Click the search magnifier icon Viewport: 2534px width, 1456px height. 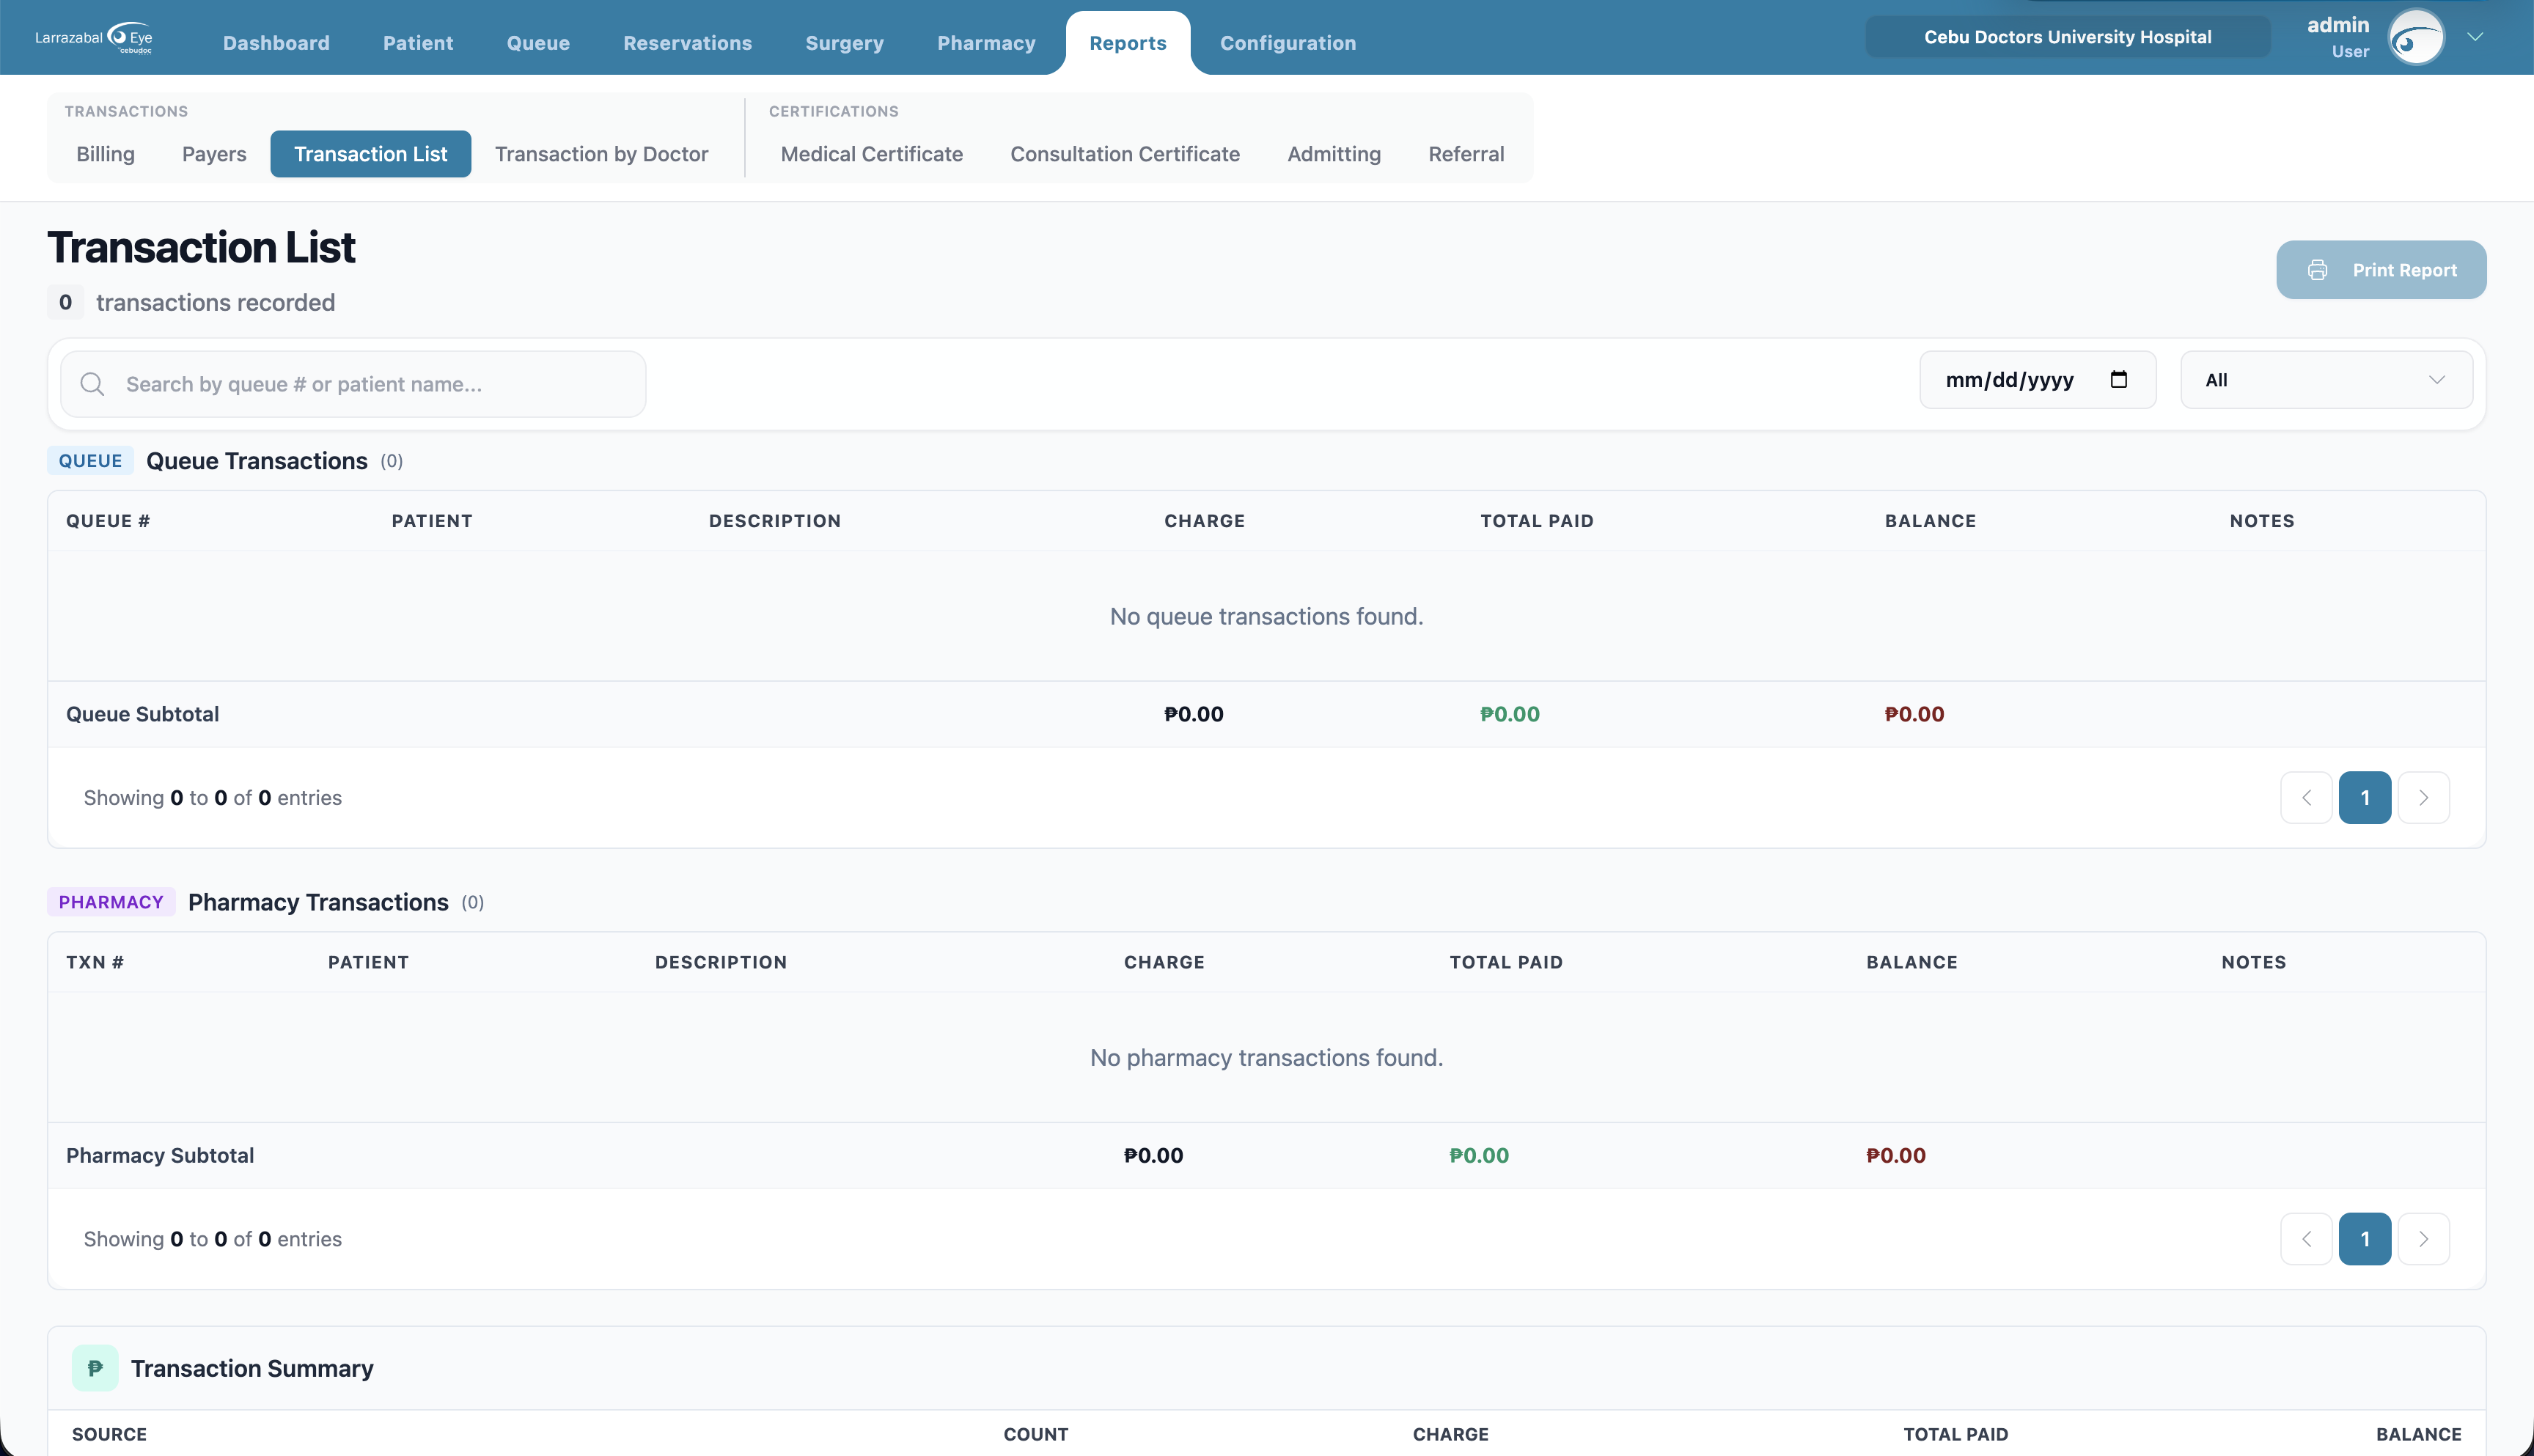tap(92, 384)
